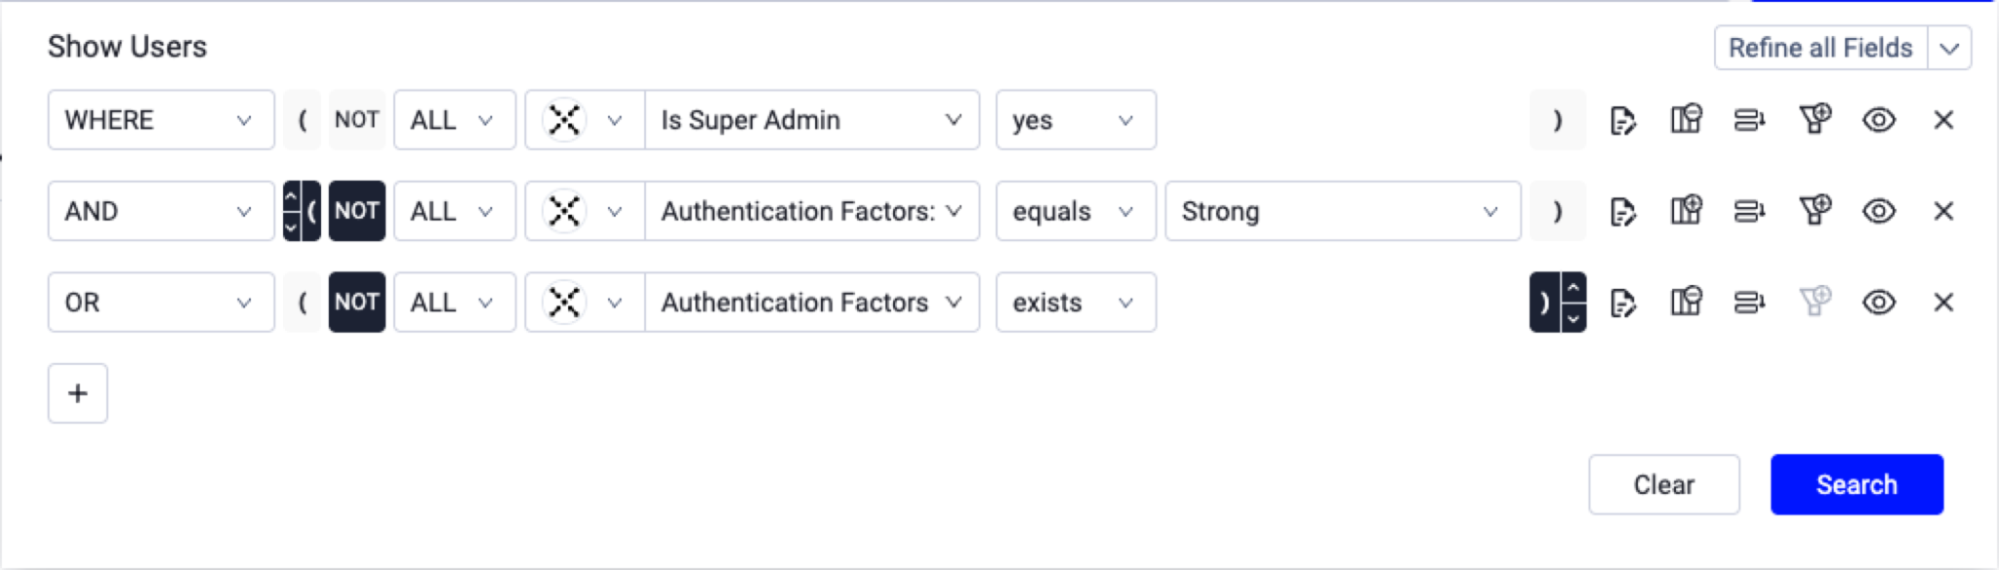Image resolution: width=1999 pixels, height=571 pixels.
Task: Toggle the eye icon on the Strong row
Action: pyautogui.click(x=1879, y=211)
